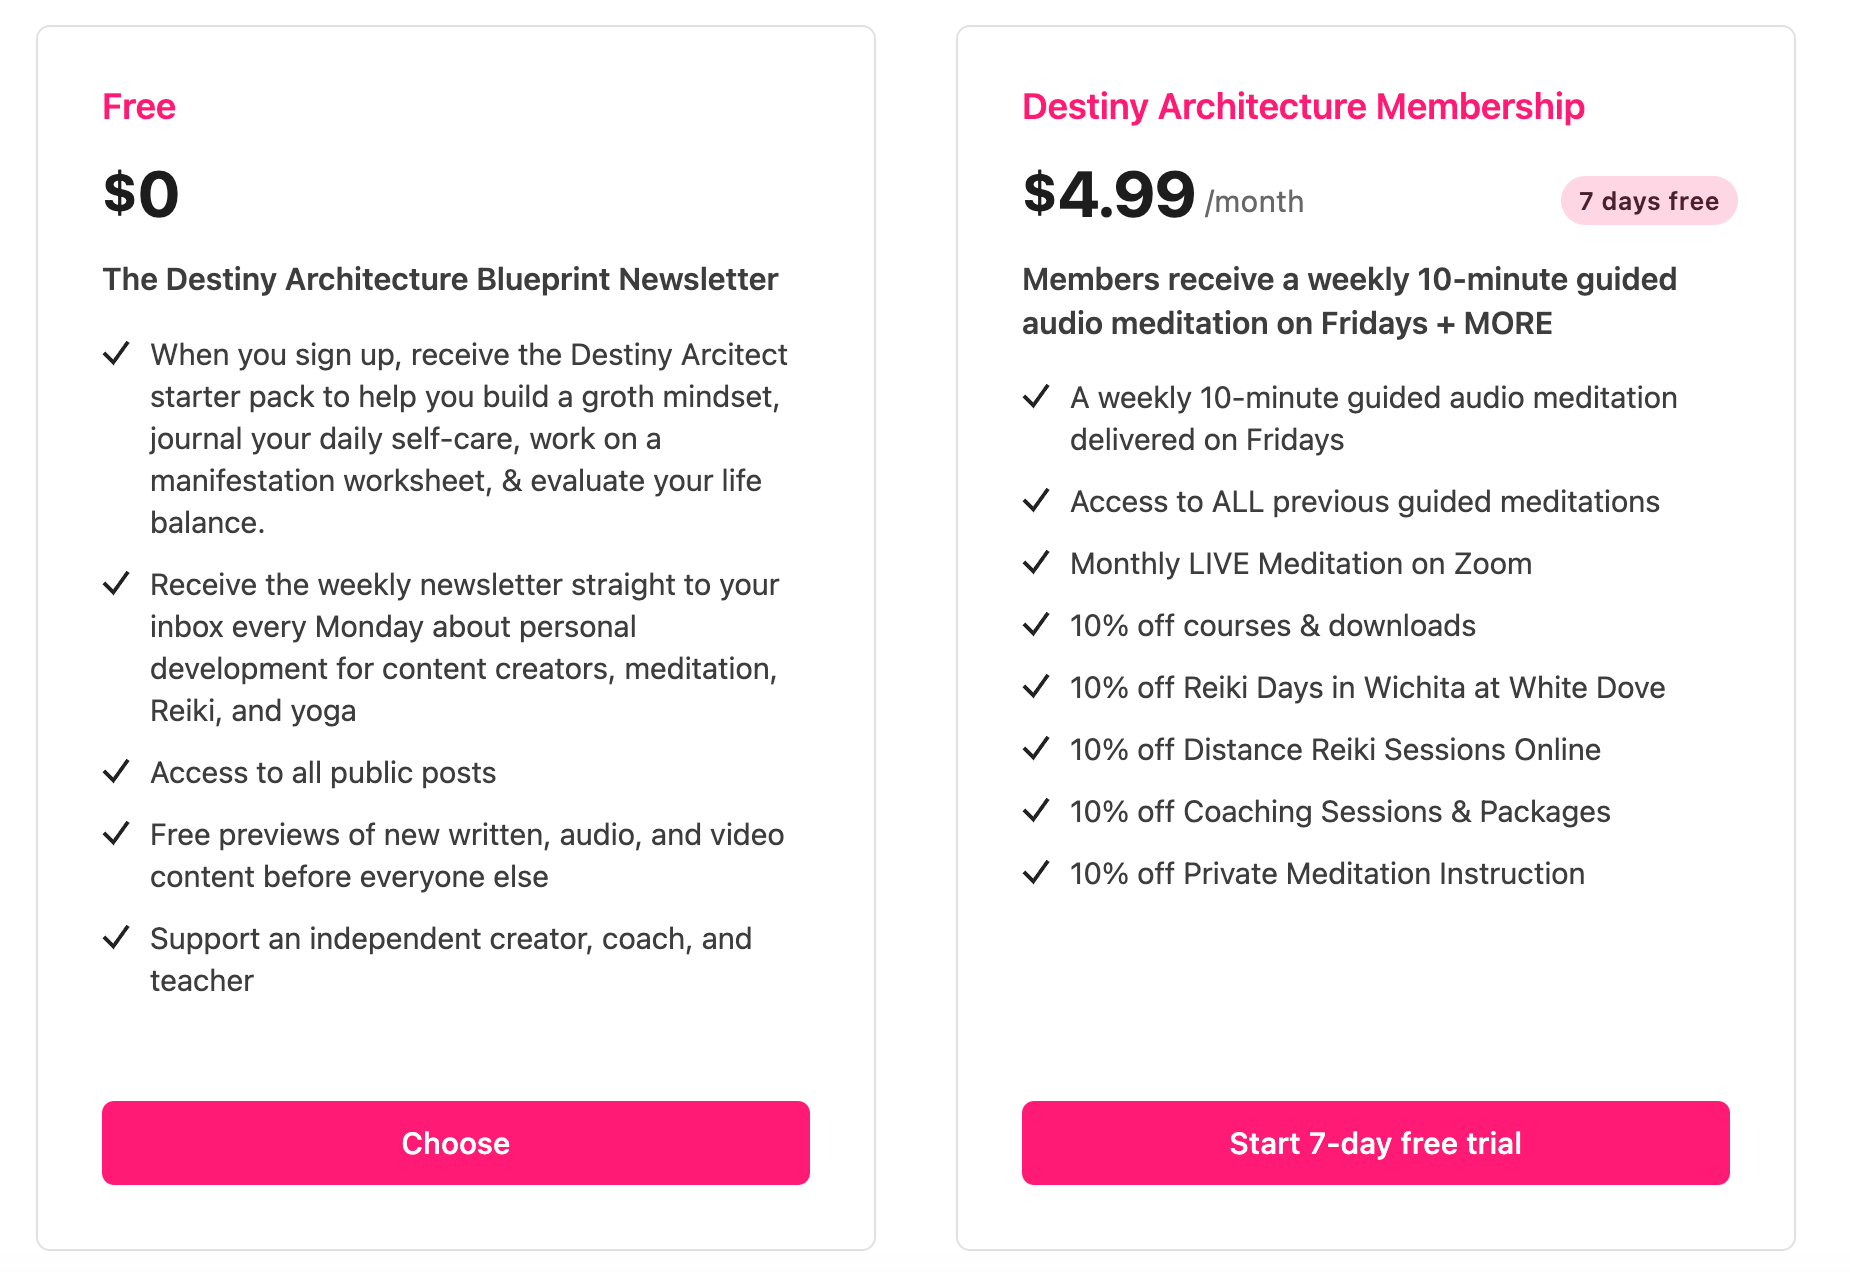Click checkmark beside Free previews item
The width and height of the screenshot is (1850, 1272).
pyautogui.click(x=117, y=834)
